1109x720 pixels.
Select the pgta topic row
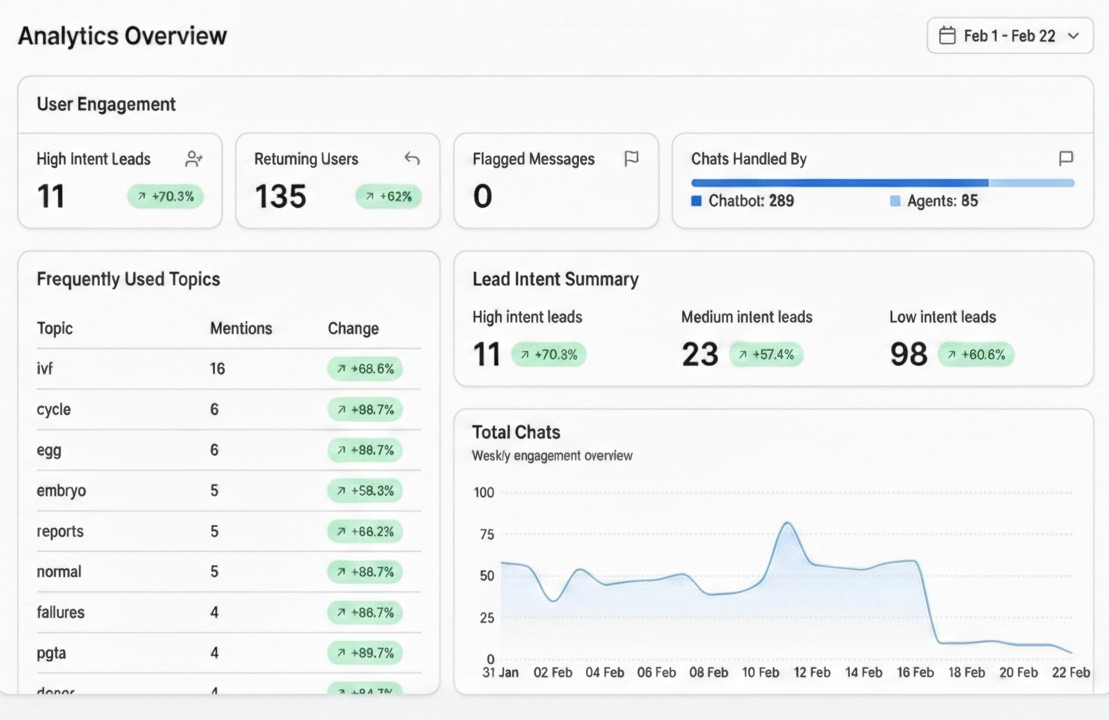[x=228, y=653]
